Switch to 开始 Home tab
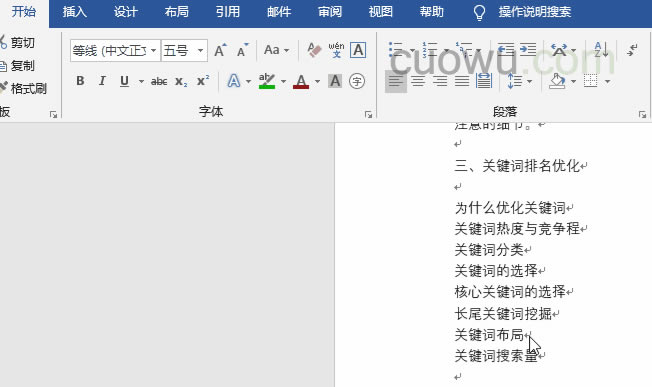This screenshot has width=652, height=387. point(24,12)
